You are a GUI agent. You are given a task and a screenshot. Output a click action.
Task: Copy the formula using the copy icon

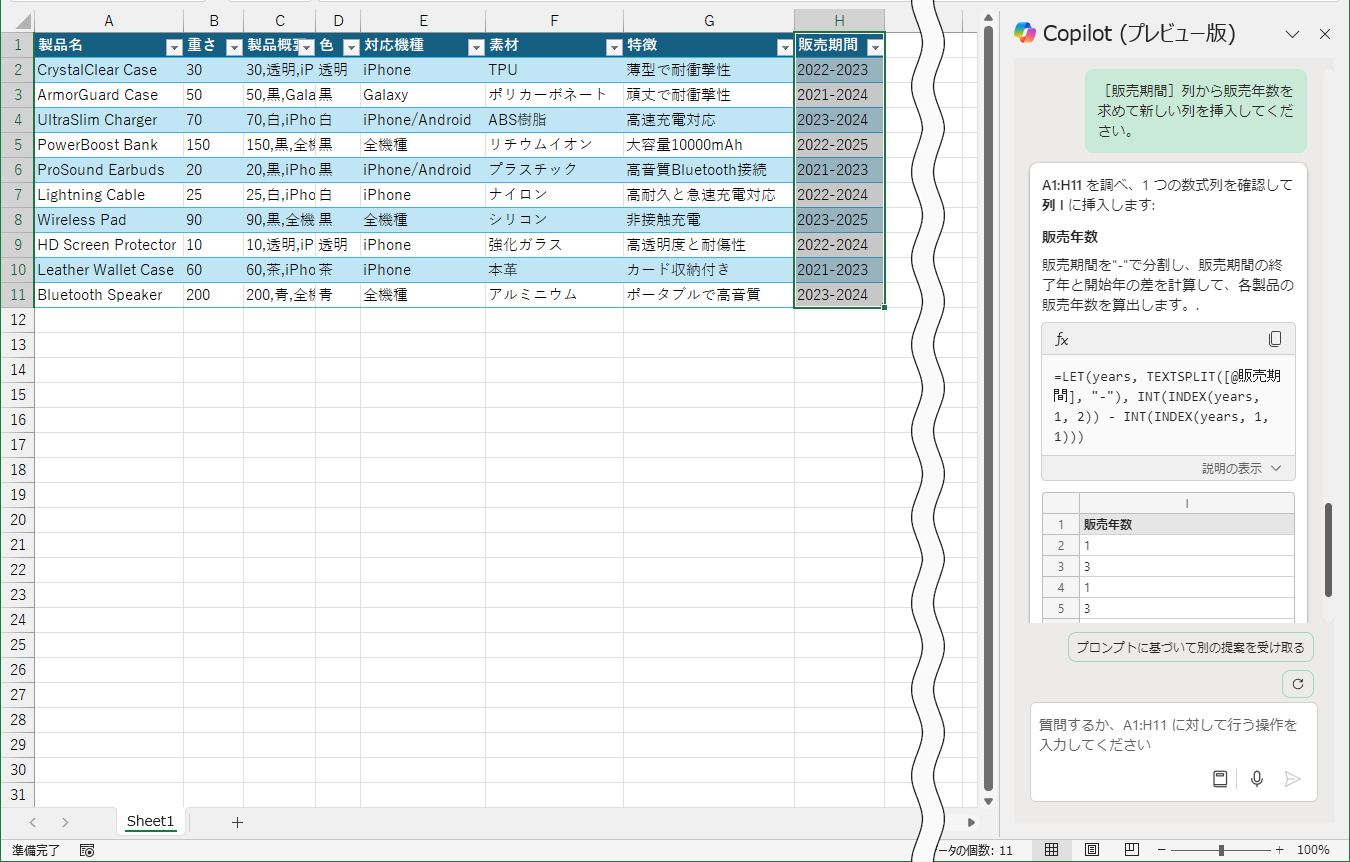1275,339
